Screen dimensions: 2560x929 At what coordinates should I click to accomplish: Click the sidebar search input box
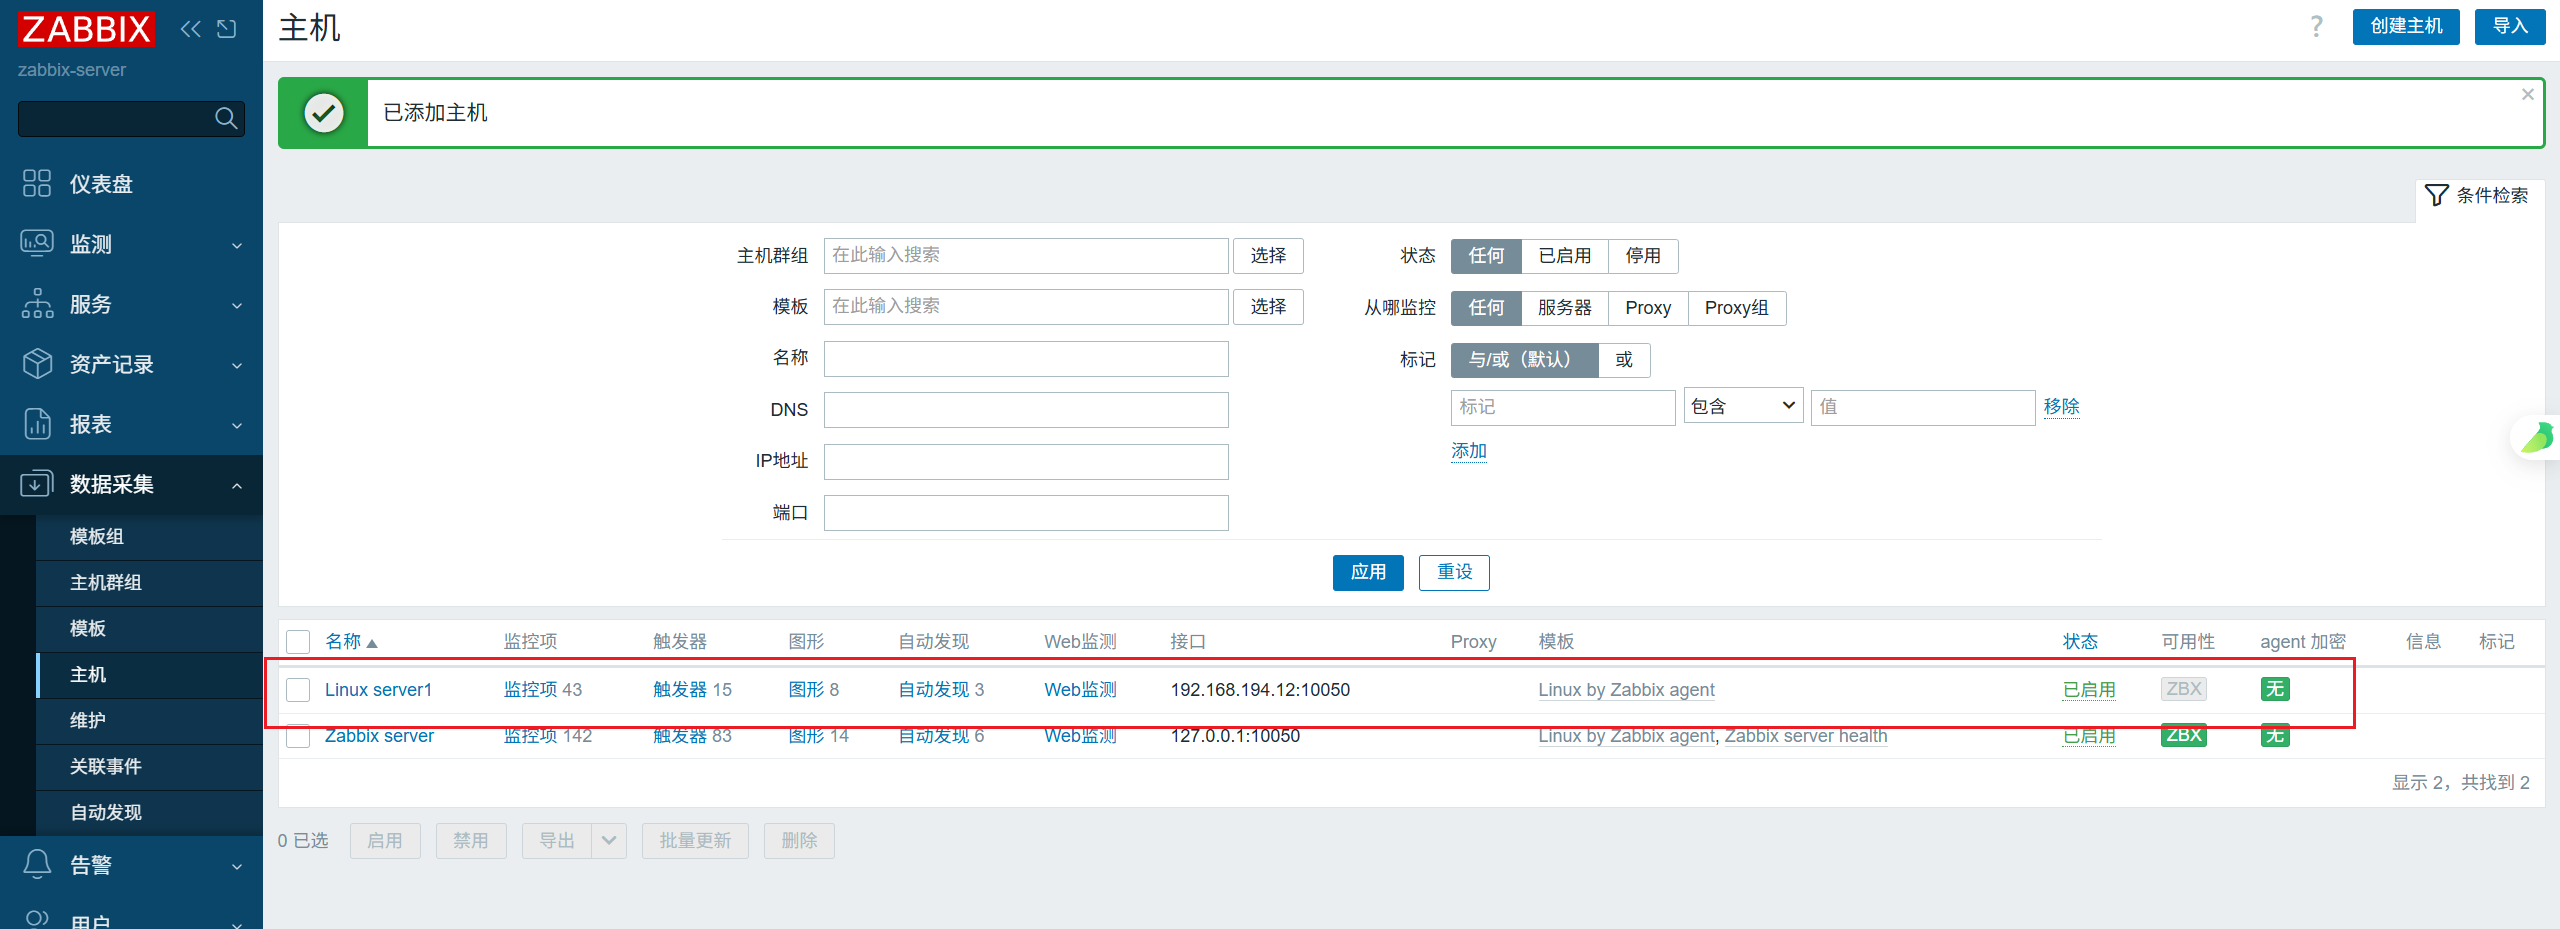pos(131,118)
